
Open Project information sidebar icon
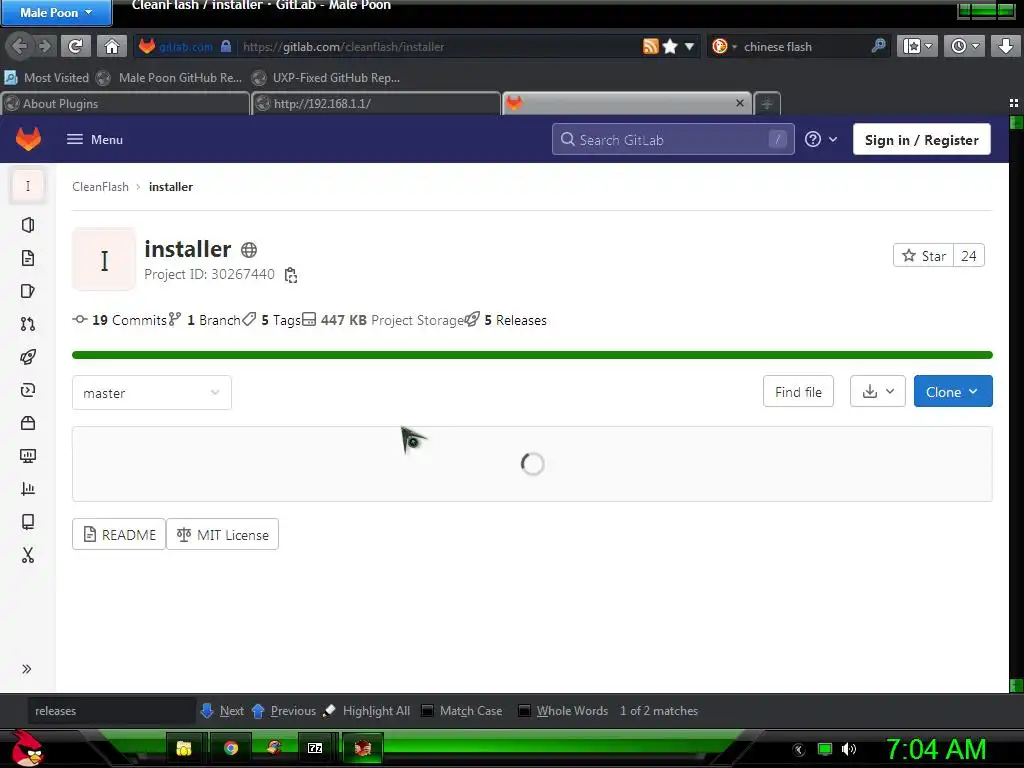coord(27,225)
